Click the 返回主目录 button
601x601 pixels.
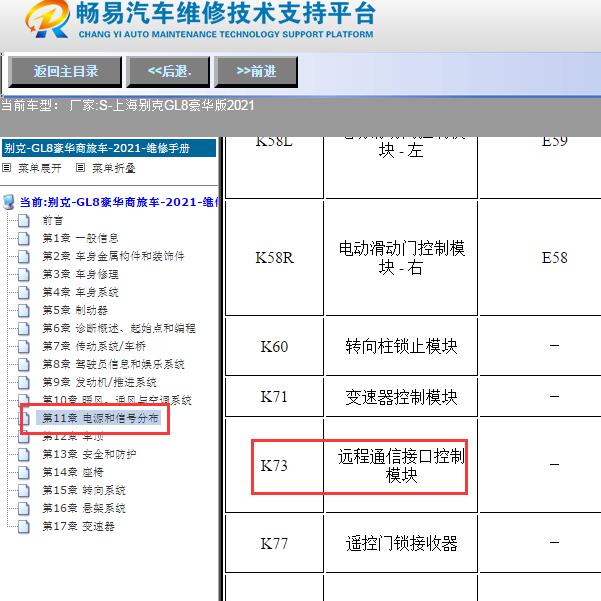coord(65,72)
